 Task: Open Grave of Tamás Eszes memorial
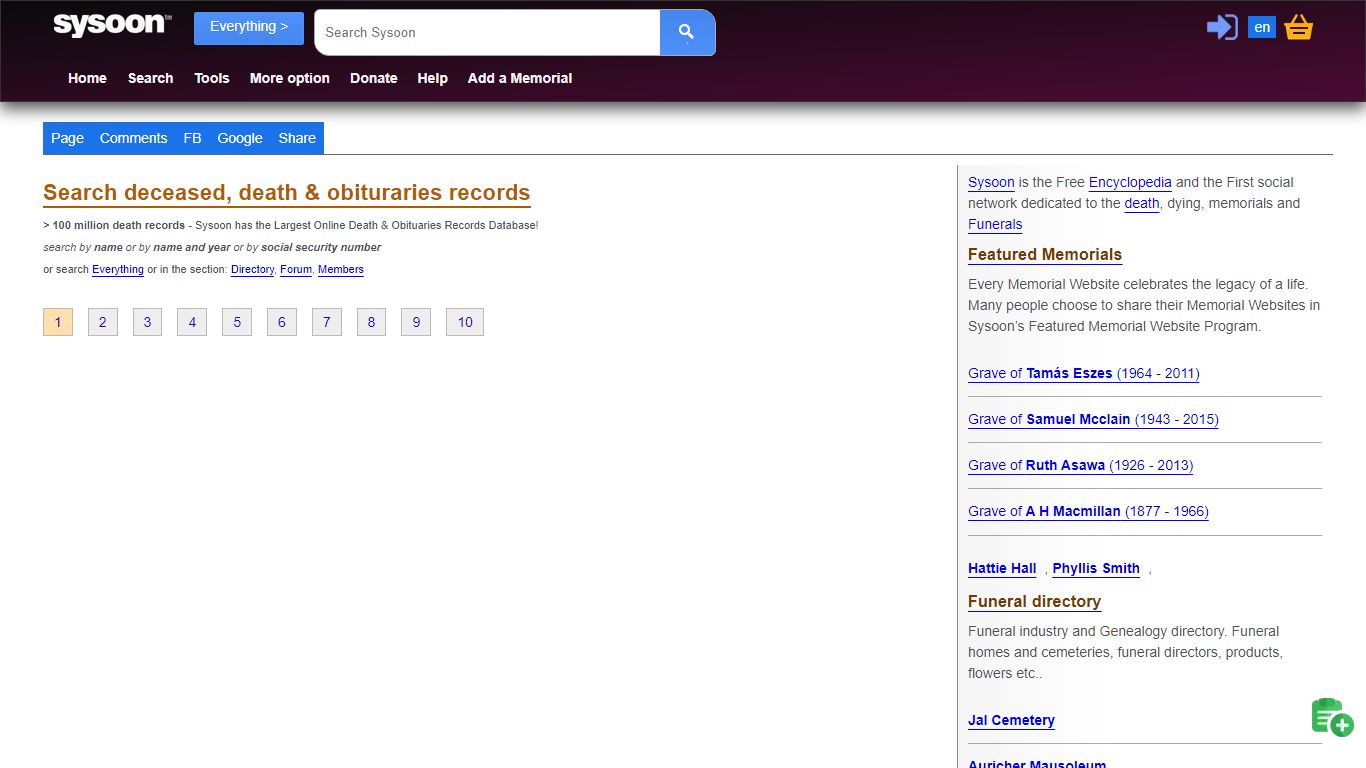pyautogui.click(x=1084, y=373)
